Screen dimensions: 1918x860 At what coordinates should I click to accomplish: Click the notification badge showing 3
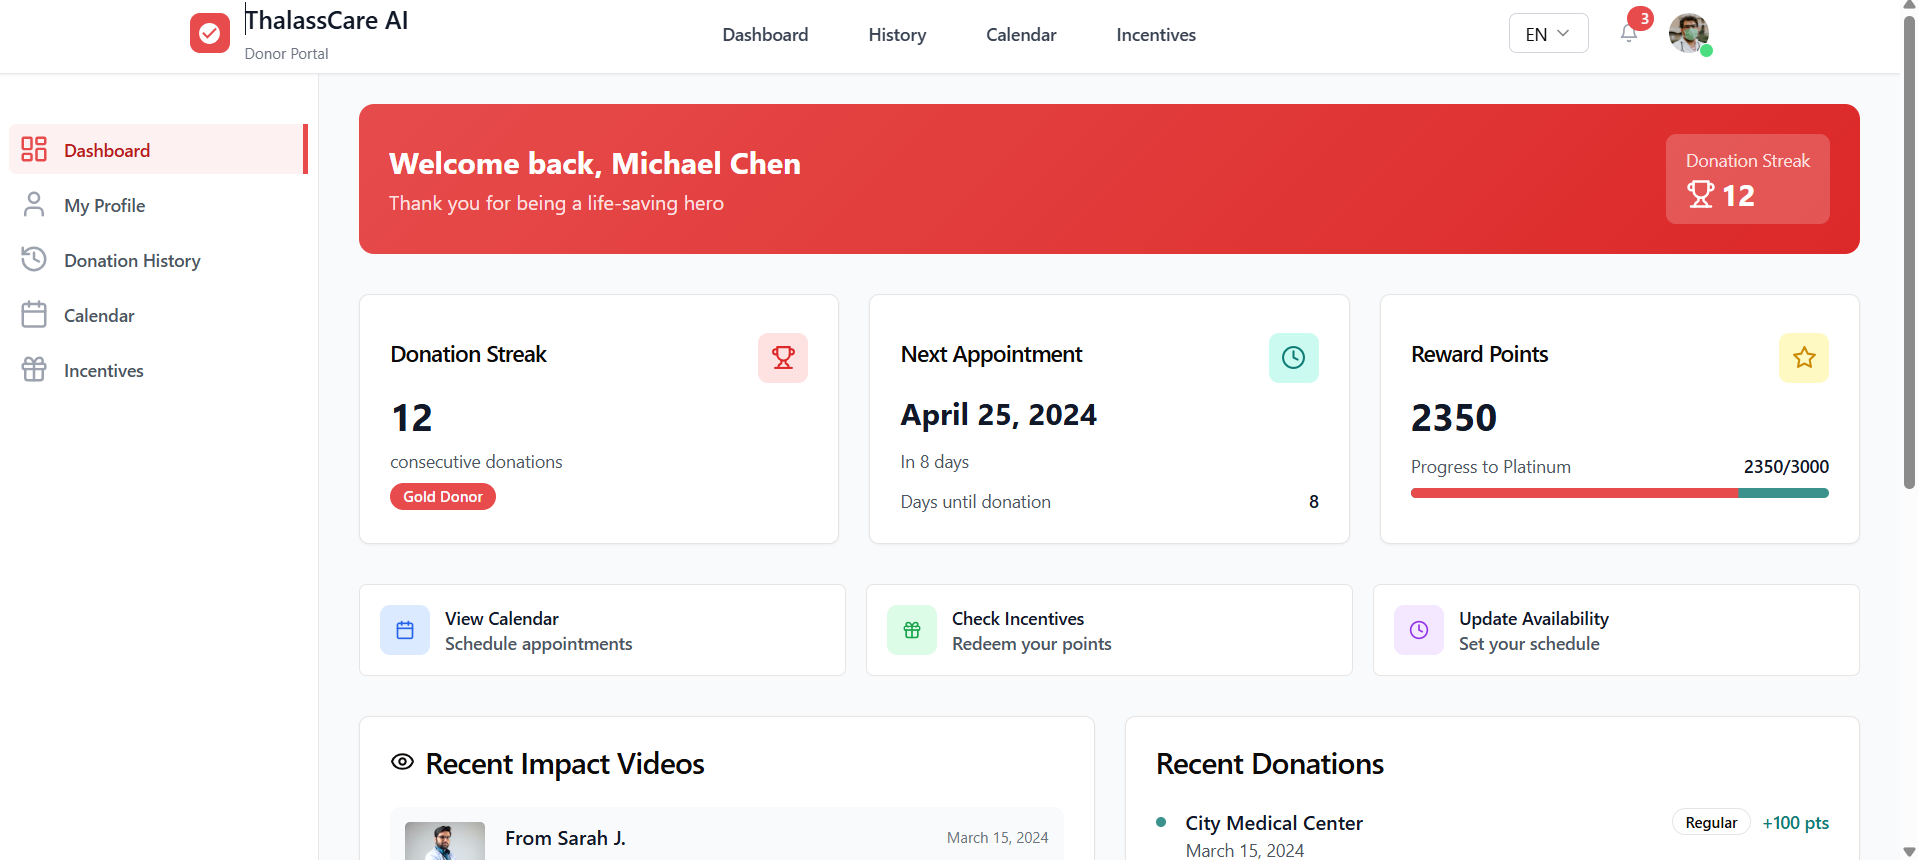(1640, 18)
